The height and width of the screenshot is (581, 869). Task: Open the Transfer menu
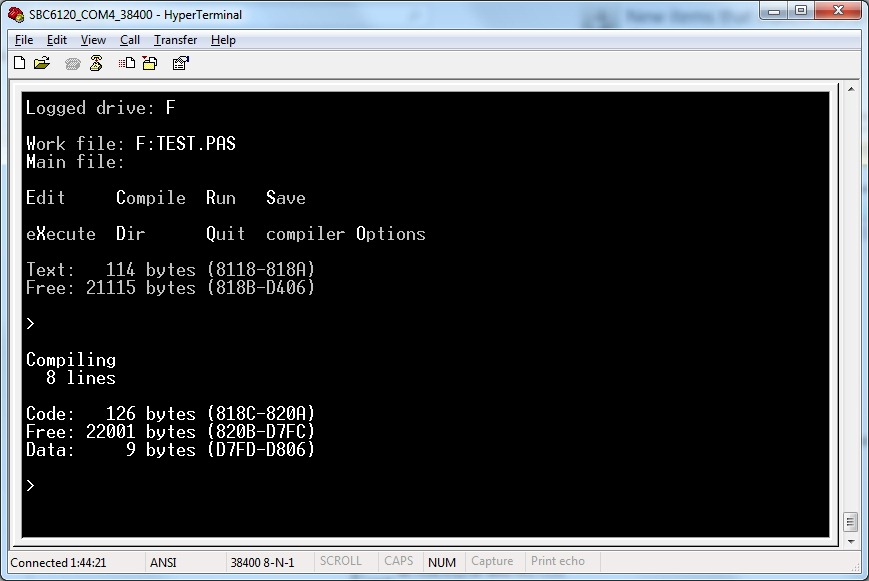(x=175, y=40)
